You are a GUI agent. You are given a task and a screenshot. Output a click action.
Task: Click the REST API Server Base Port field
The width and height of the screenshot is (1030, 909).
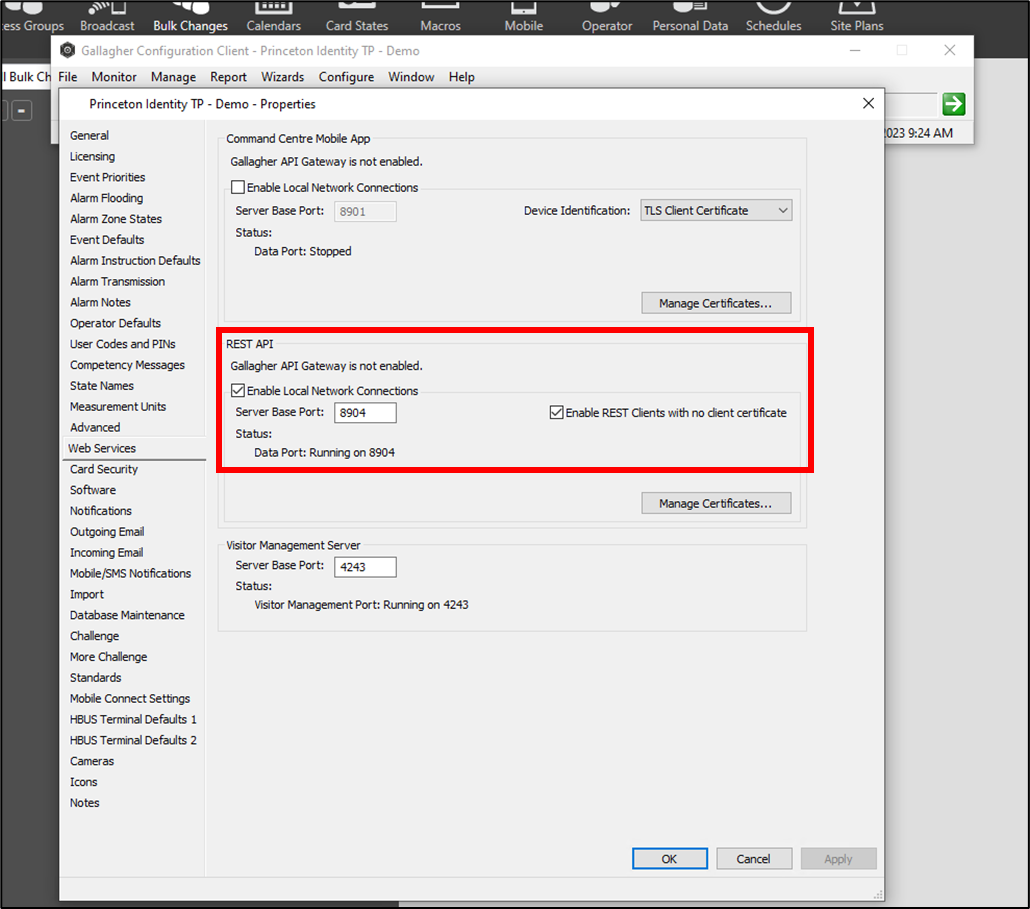pos(365,412)
